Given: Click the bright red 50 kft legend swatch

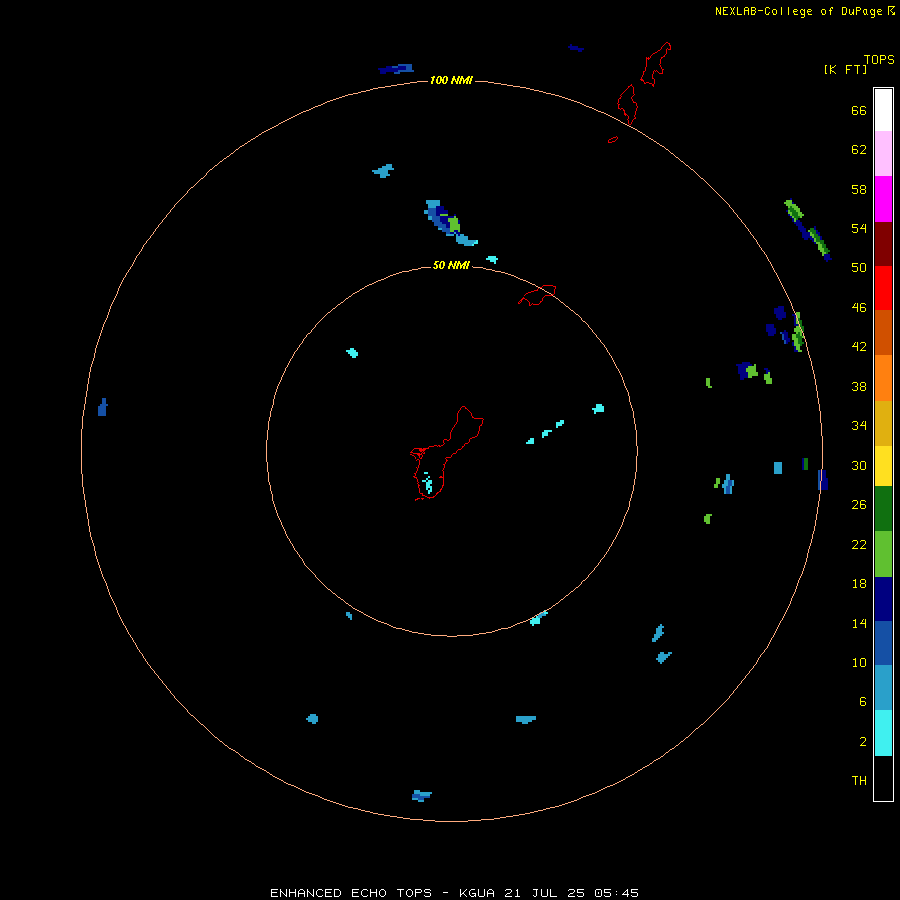Looking at the screenshot, I should click(883, 288).
